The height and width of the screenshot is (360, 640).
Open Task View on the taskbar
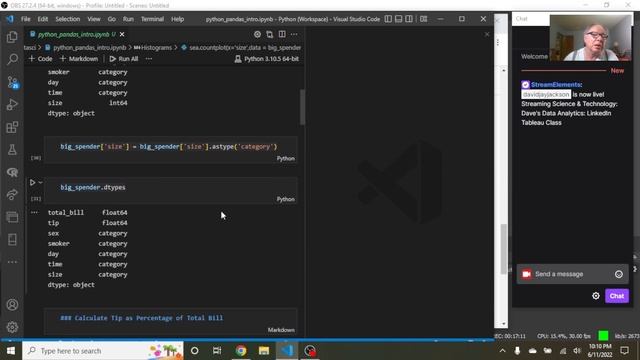point(217,351)
